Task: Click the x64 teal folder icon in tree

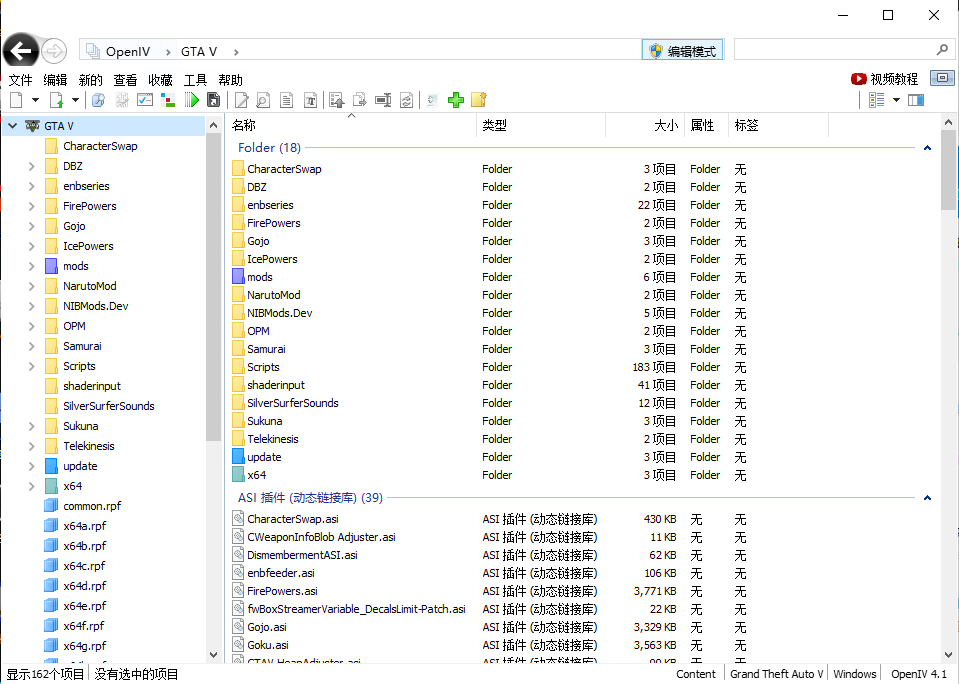Action: [52, 486]
